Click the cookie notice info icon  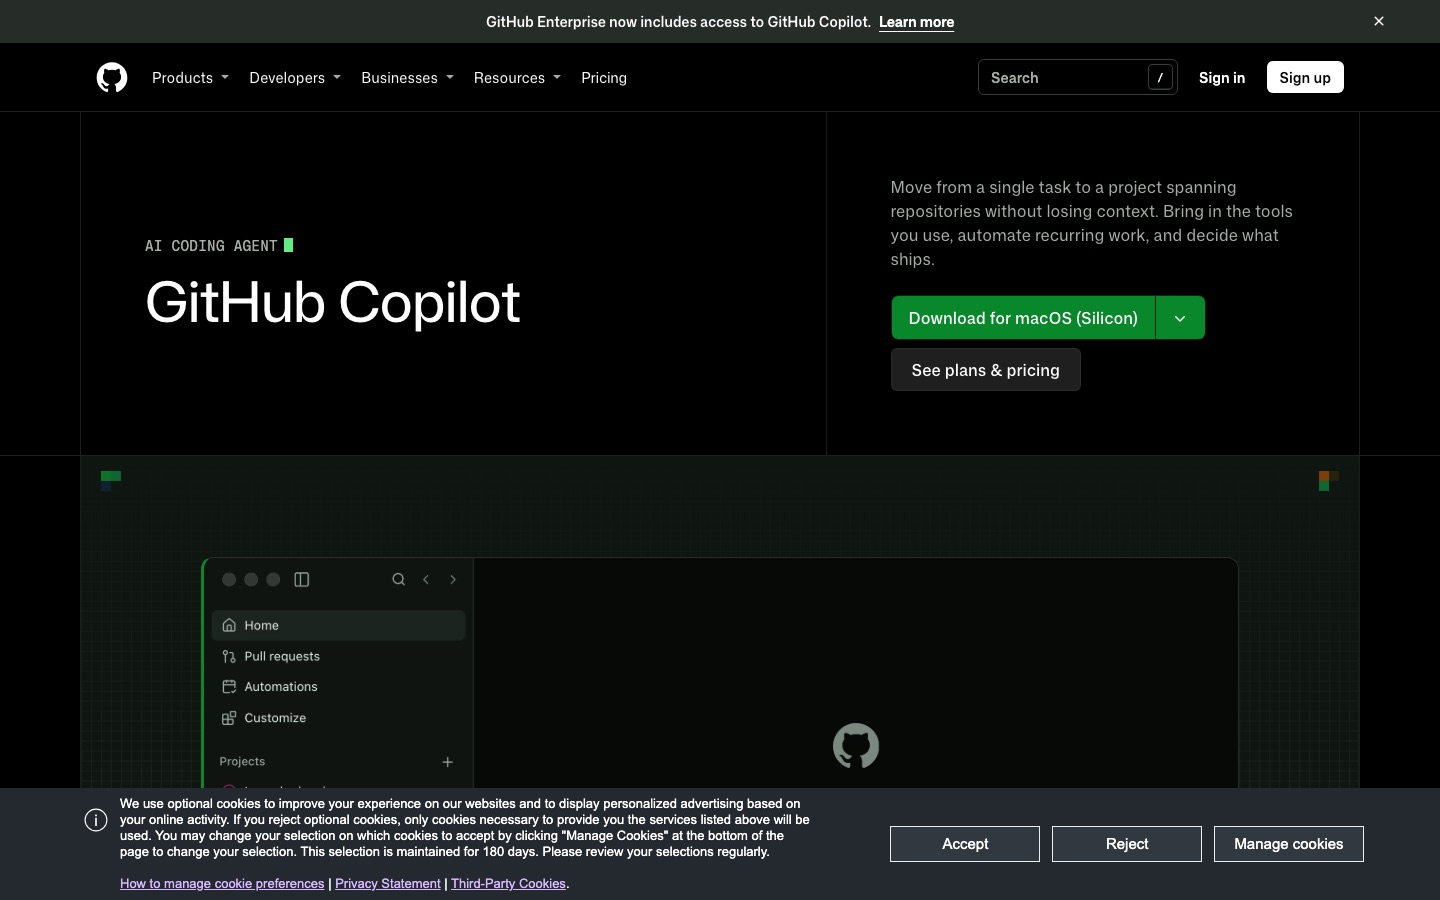click(96, 821)
